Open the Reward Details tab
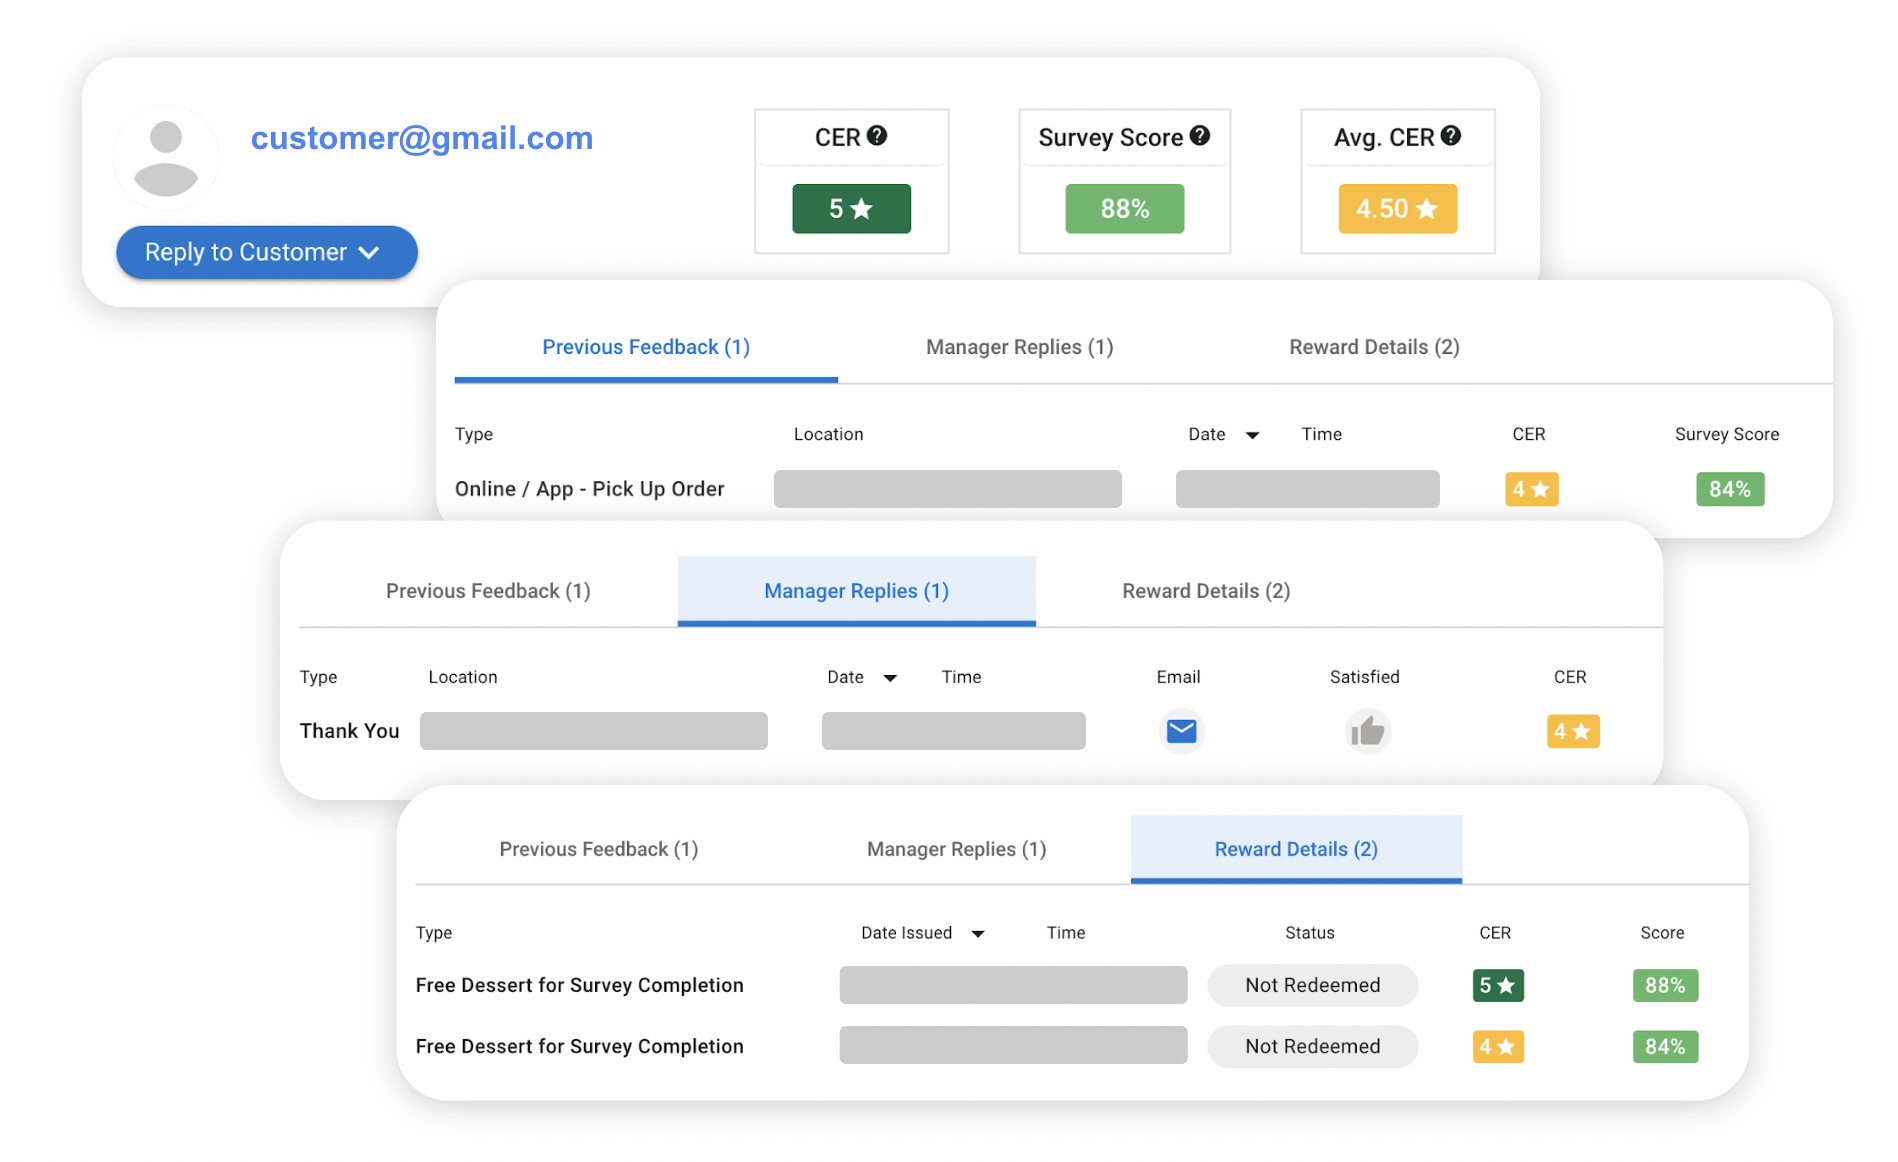1898x1162 pixels. coord(1296,849)
